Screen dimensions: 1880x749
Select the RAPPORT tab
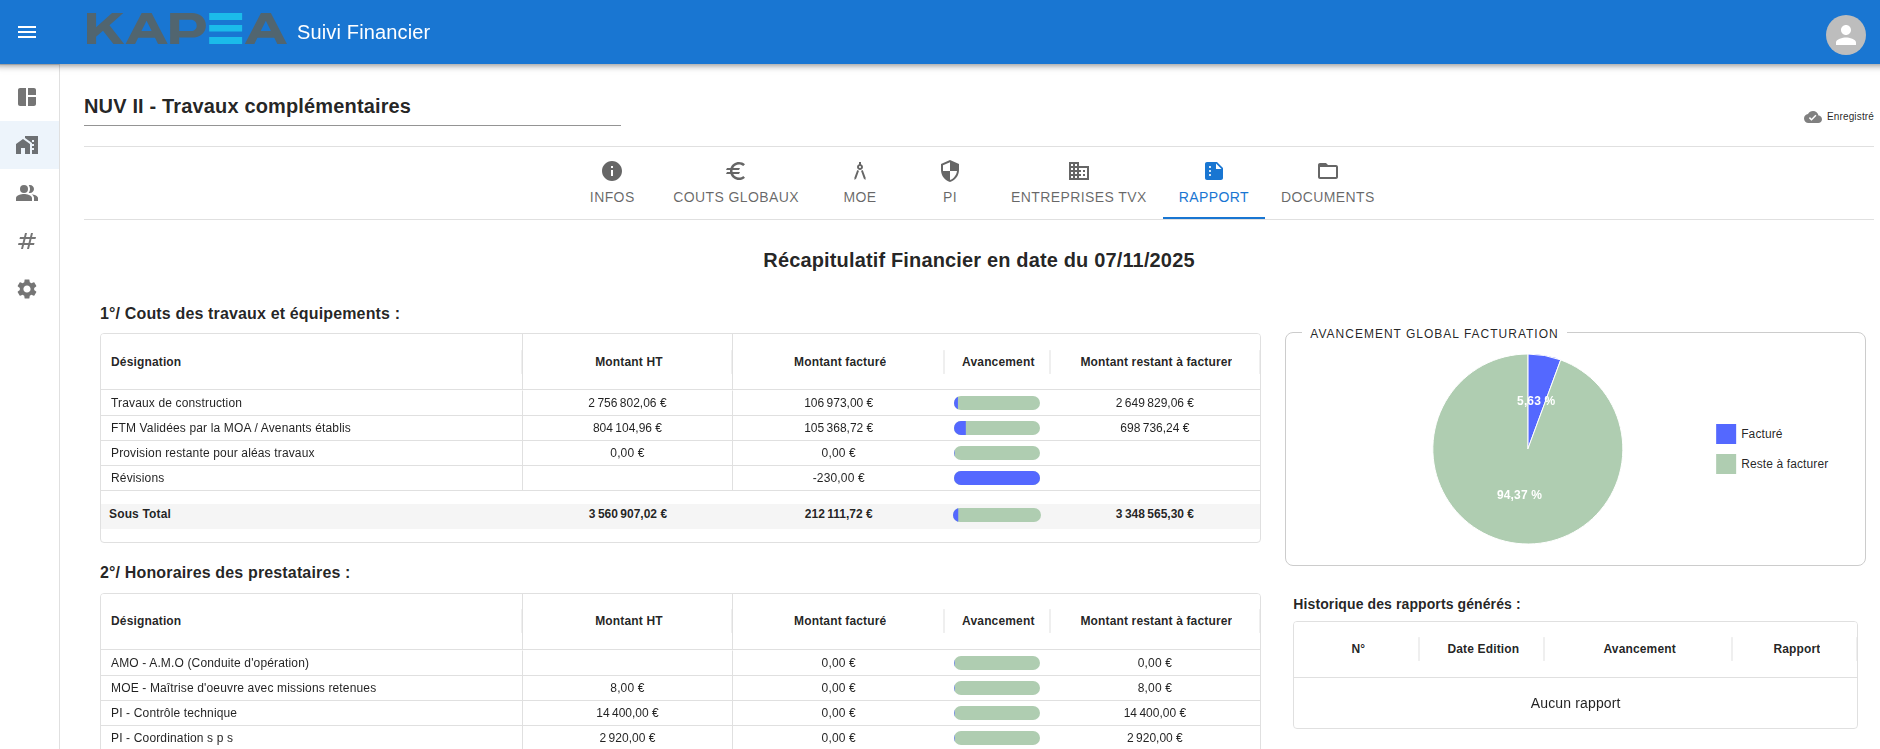point(1214,183)
